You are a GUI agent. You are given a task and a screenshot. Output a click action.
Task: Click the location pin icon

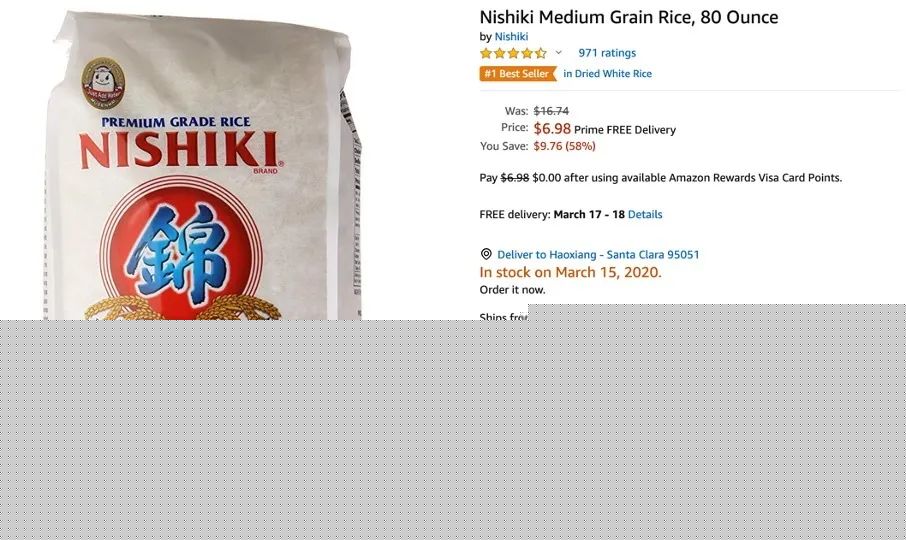point(486,254)
